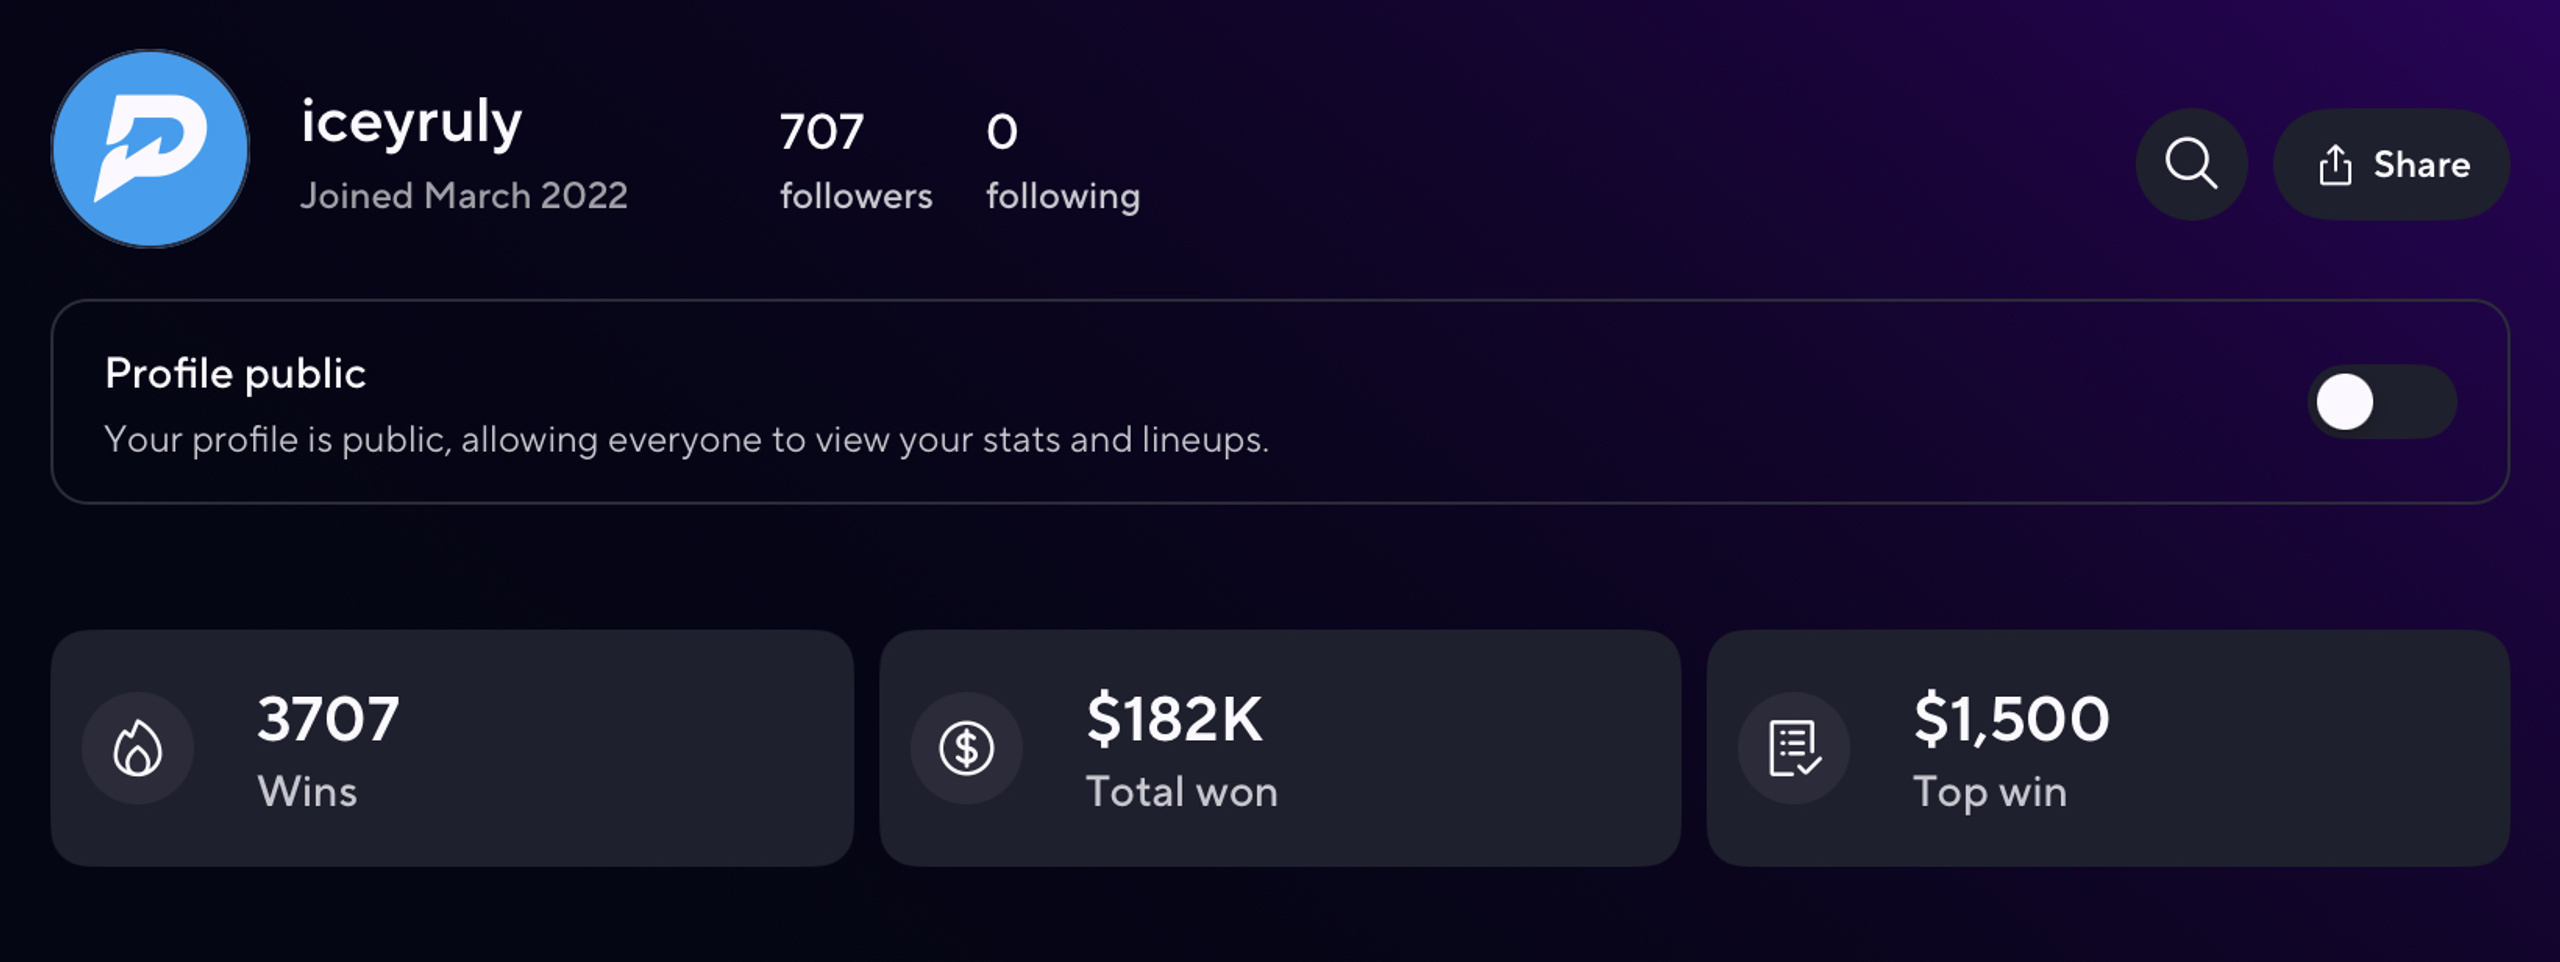
Task: Click the Share button
Action: pos(2391,164)
